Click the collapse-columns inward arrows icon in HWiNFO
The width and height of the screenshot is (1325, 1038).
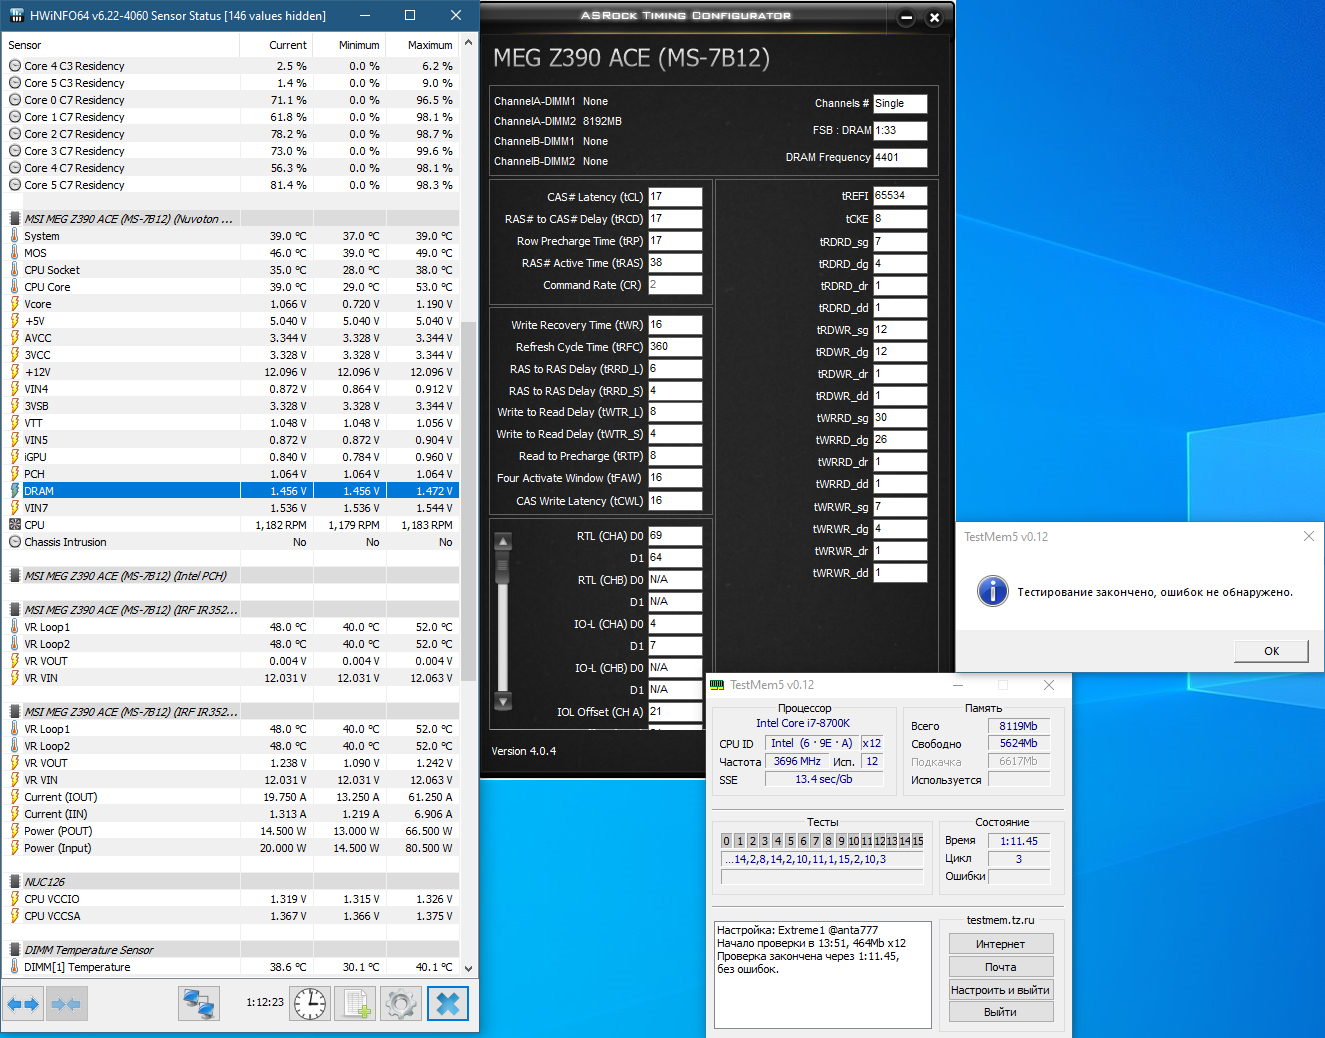click(x=66, y=1004)
